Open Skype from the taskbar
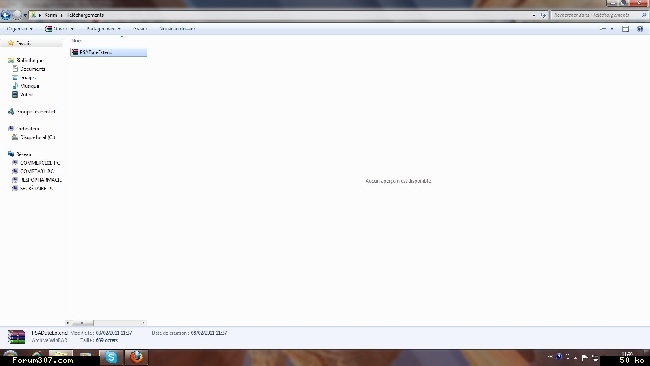 (111, 357)
